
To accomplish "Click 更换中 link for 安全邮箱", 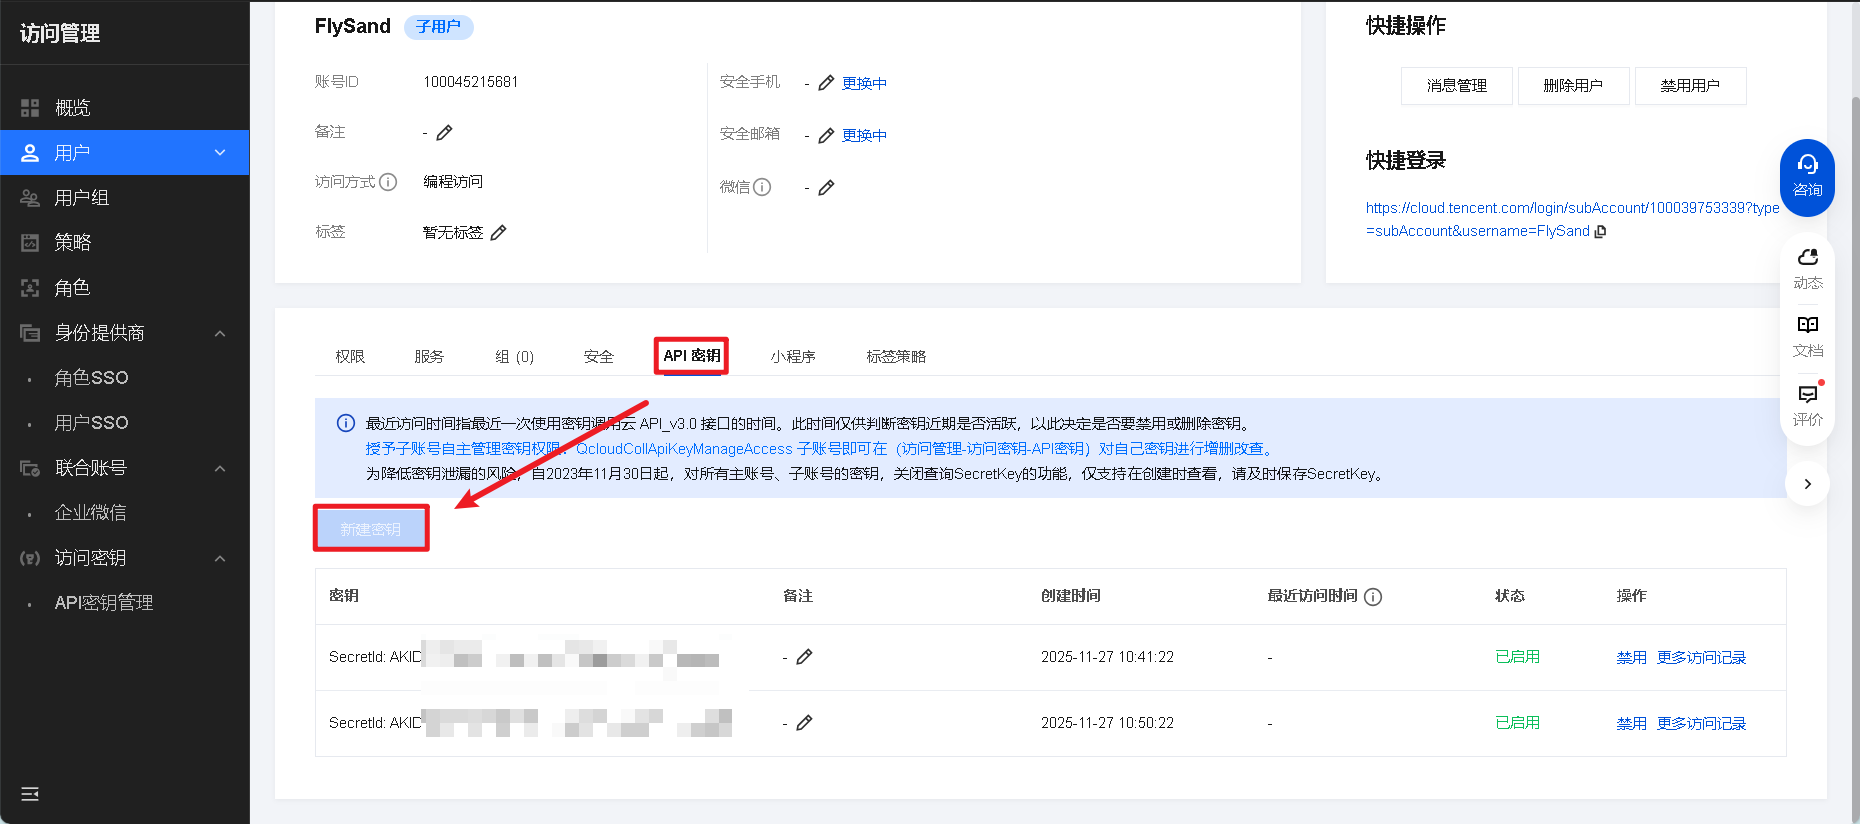I will point(864,135).
